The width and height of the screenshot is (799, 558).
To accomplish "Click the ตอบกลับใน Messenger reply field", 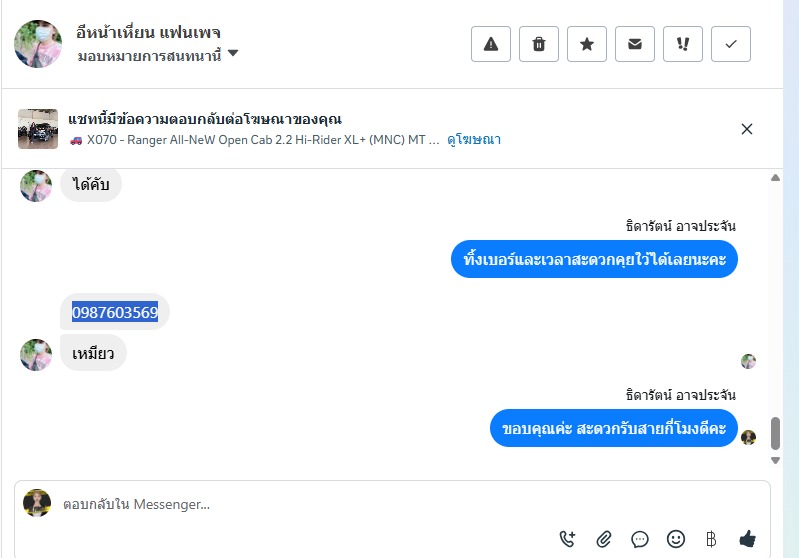I will 300,505.
